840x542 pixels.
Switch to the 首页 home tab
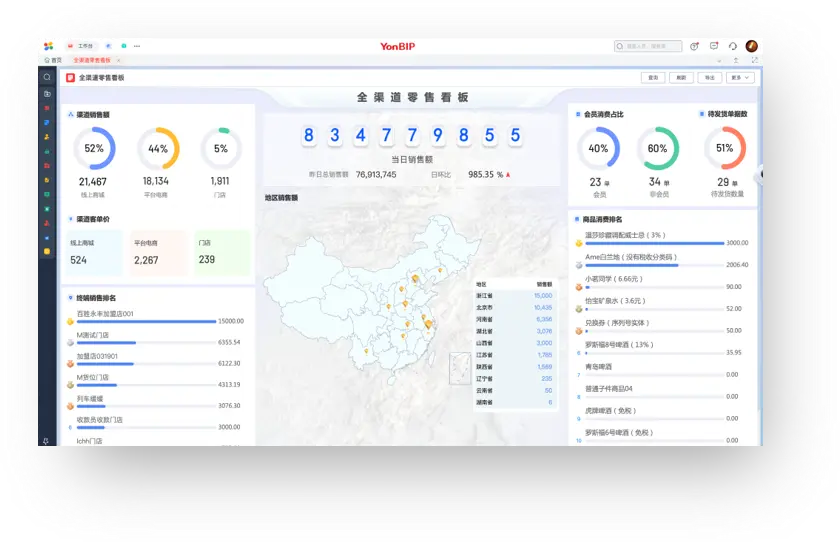56,60
